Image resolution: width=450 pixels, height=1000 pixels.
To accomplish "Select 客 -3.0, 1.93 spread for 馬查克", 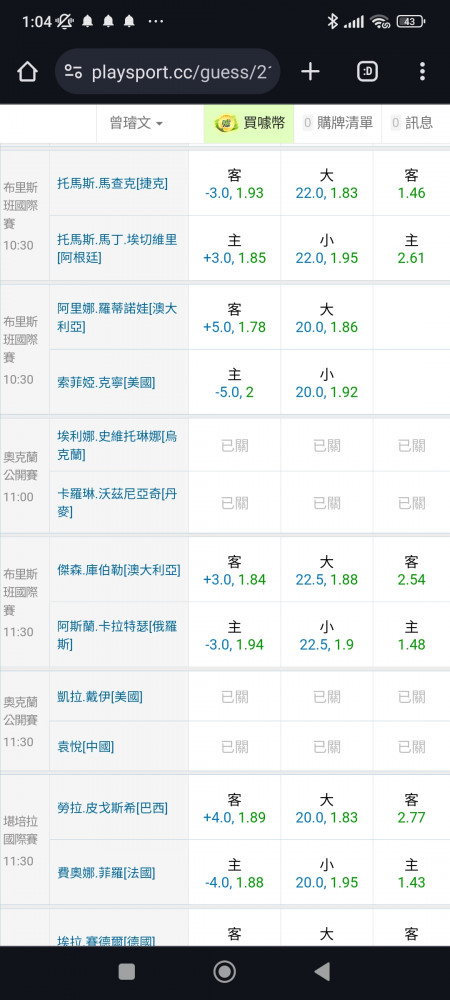I will pyautogui.click(x=234, y=184).
